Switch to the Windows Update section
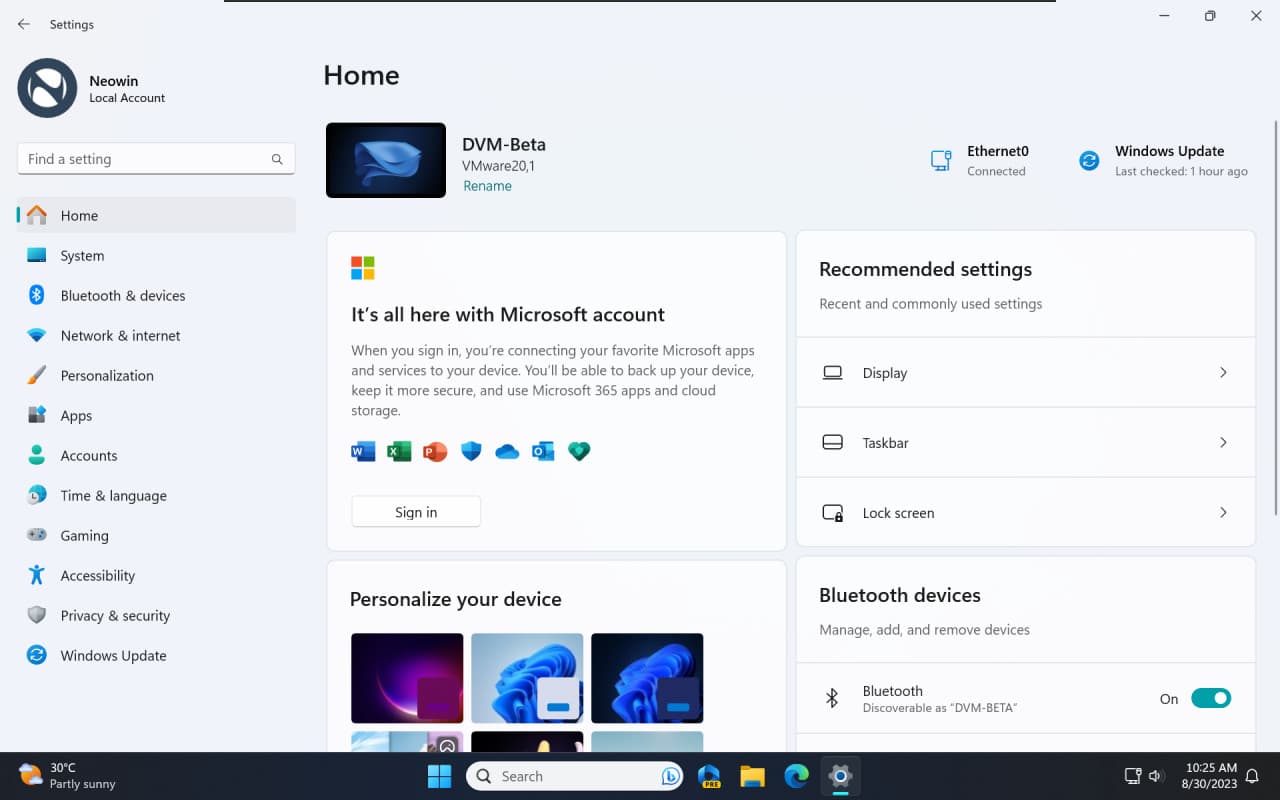 point(113,655)
